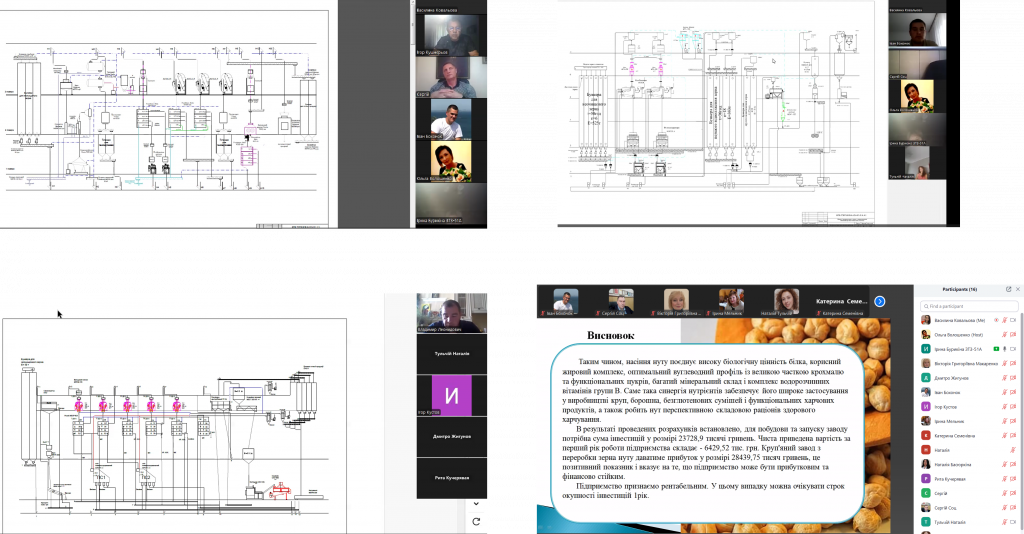Click Тульчій Наталія video tile in top-right window

[917, 163]
